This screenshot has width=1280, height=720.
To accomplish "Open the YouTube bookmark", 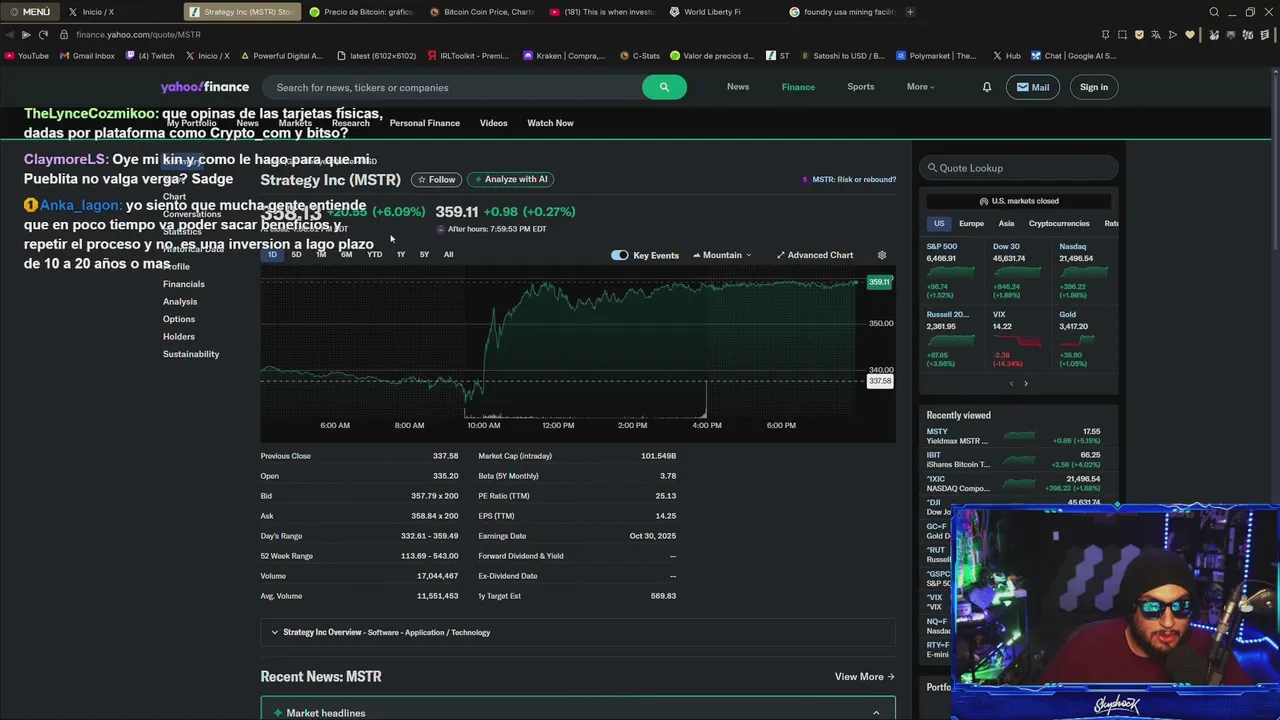I will 27,56.
